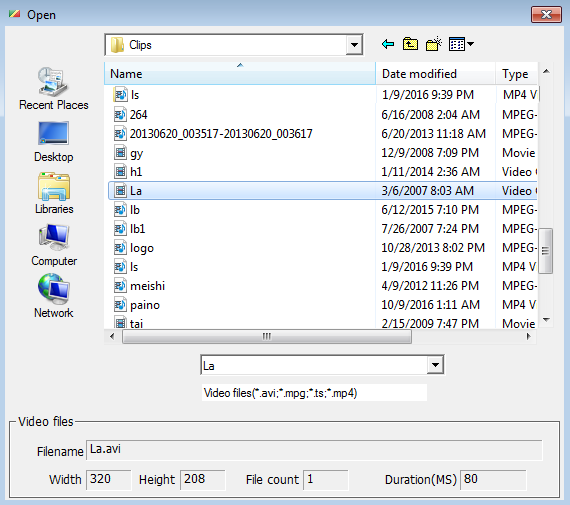Expand the file name combo box arrow
This screenshot has width=570, height=505.
point(435,365)
